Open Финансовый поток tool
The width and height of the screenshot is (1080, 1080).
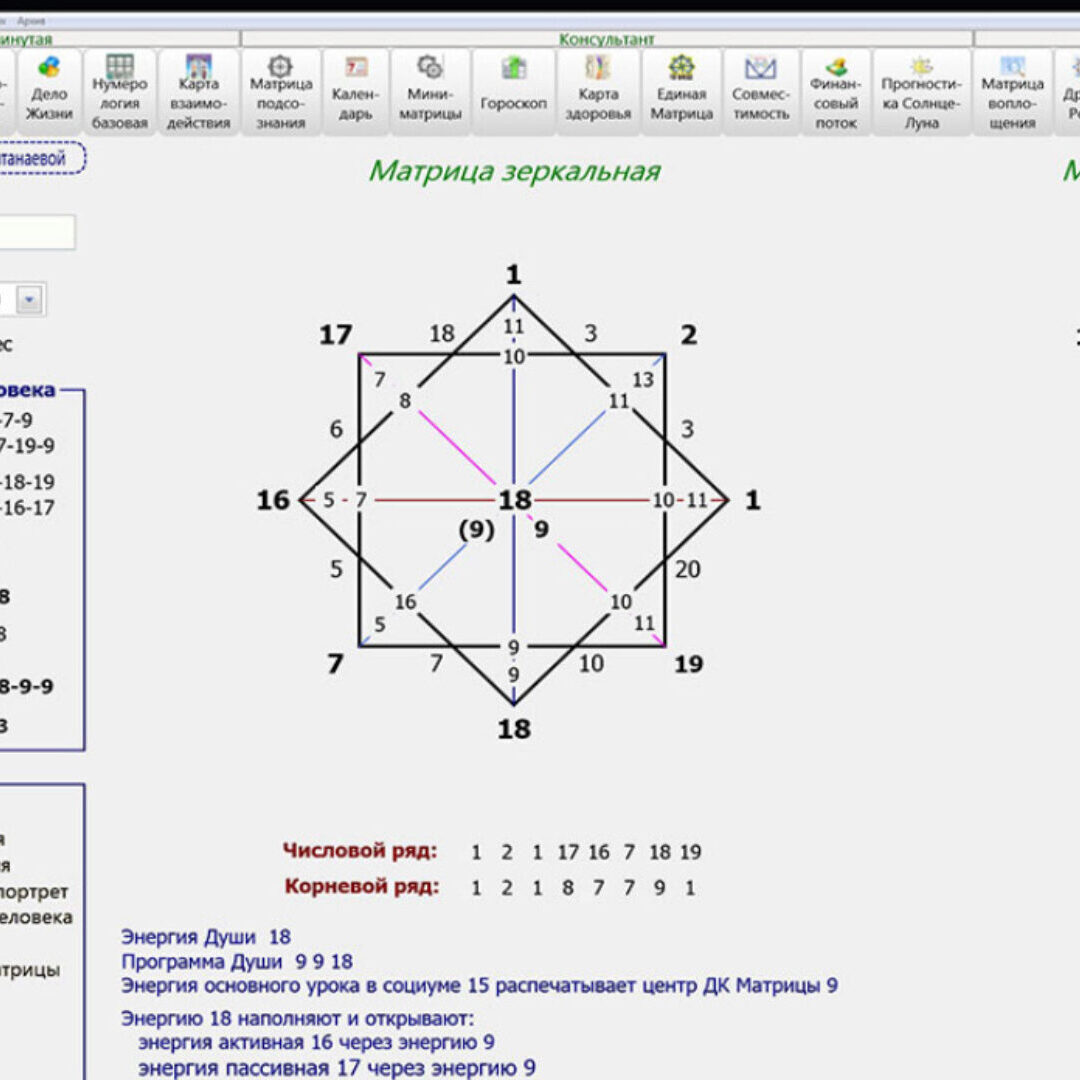coord(836,92)
